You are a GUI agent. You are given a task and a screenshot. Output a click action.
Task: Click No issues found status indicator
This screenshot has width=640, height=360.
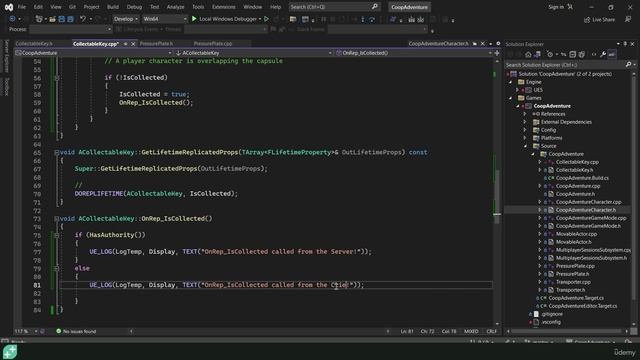tap(76, 331)
